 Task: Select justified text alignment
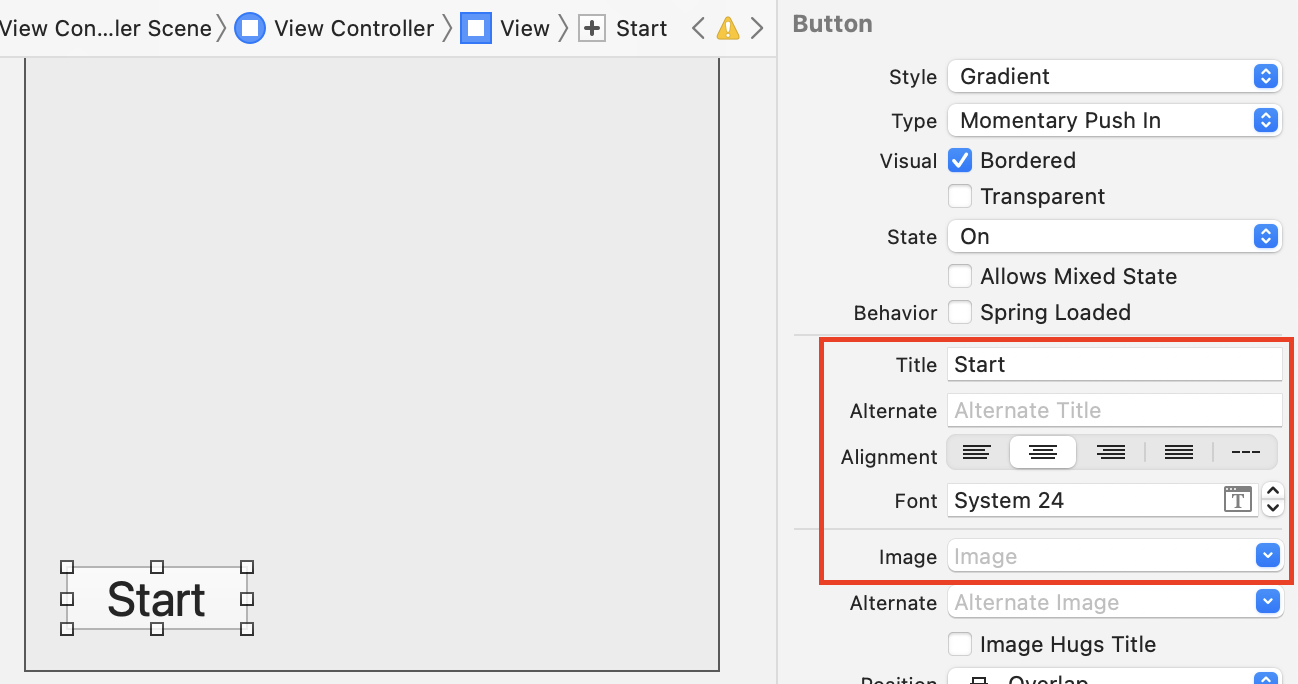click(1179, 453)
